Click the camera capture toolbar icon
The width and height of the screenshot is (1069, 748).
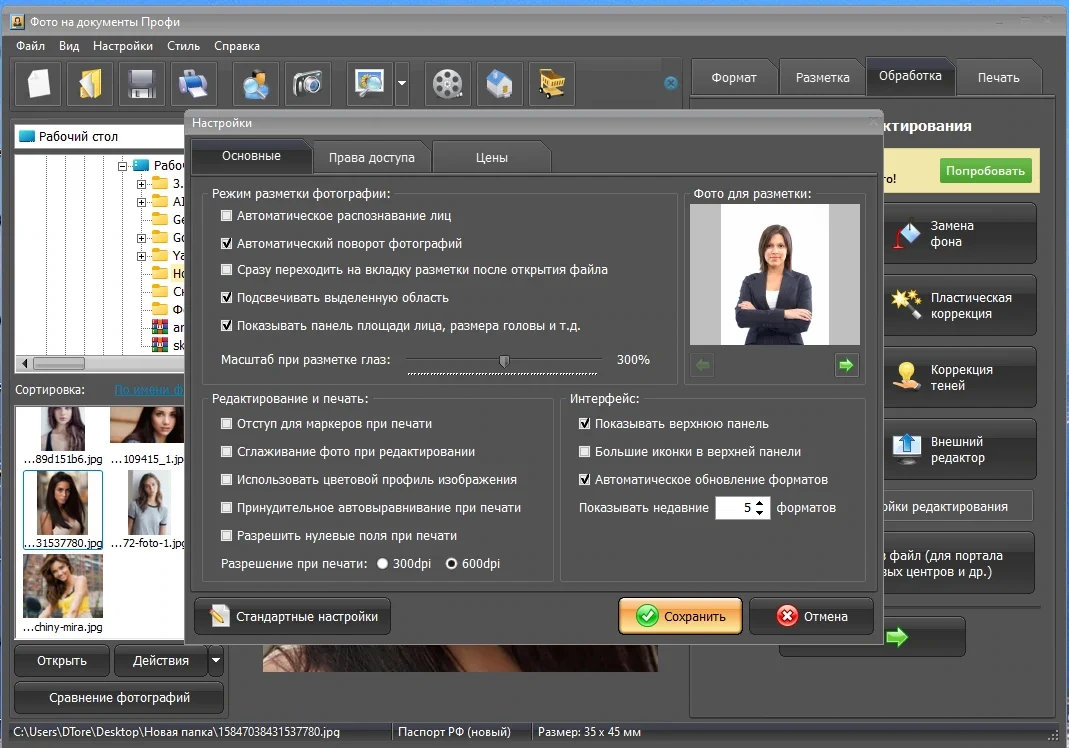(307, 84)
